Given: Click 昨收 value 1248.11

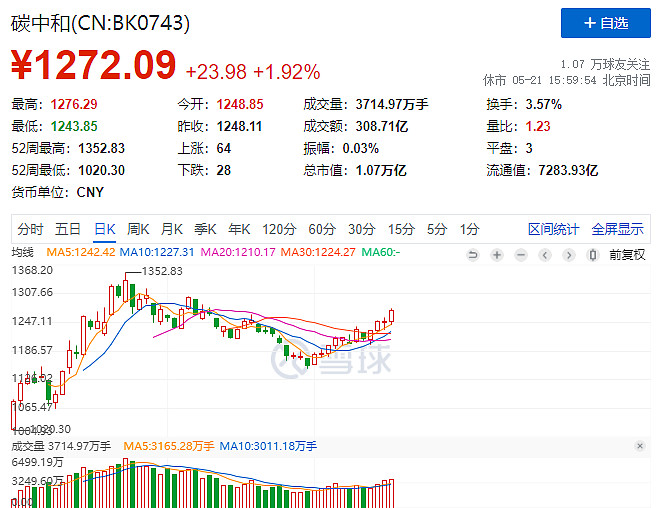Looking at the screenshot, I should [239, 126].
